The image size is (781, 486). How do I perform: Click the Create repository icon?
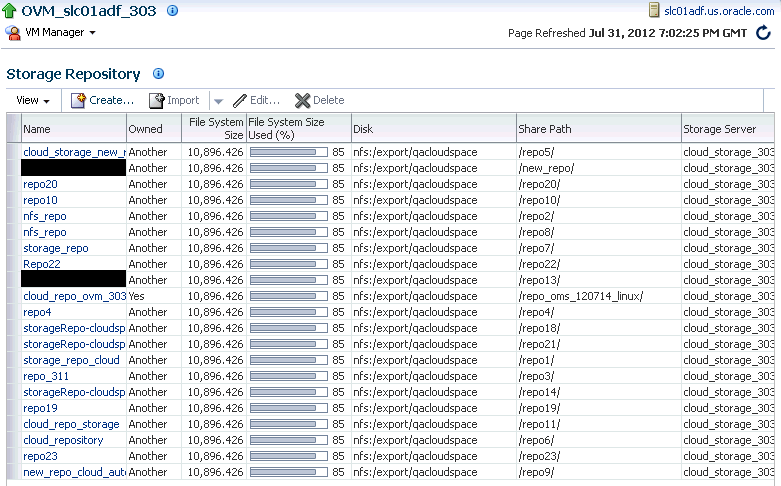(78, 100)
